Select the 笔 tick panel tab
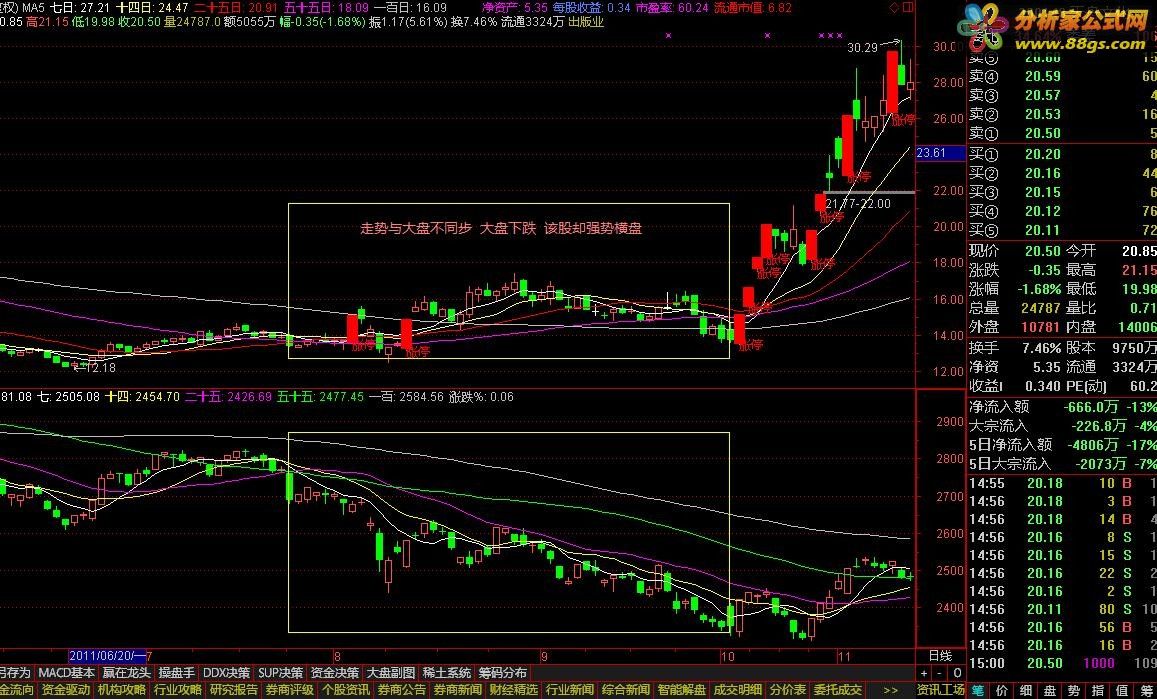Image resolution: width=1157 pixels, height=699 pixels. point(978,691)
